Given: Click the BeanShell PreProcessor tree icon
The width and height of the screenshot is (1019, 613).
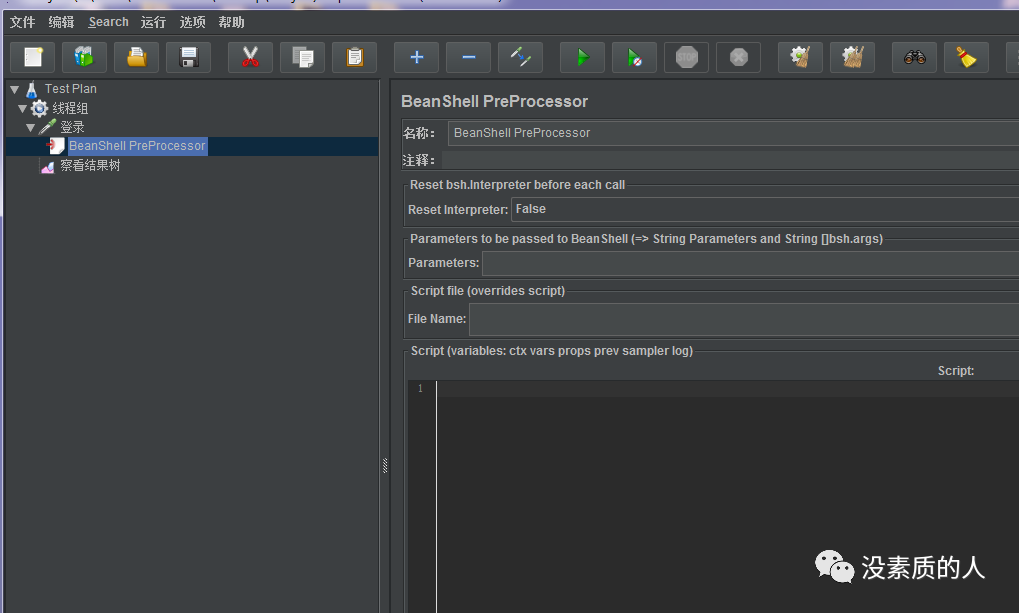Looking at the screenshot, I should point(55,146).
